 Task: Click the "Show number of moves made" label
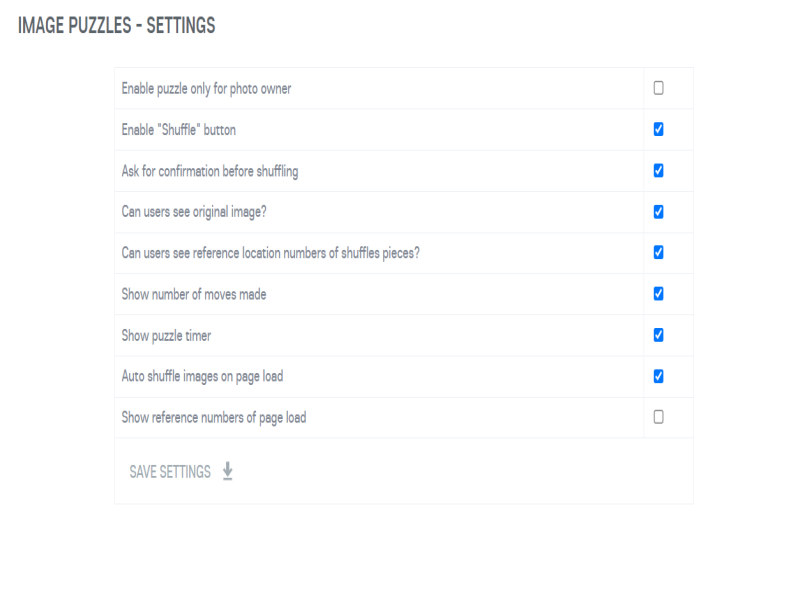pos(193,294)
